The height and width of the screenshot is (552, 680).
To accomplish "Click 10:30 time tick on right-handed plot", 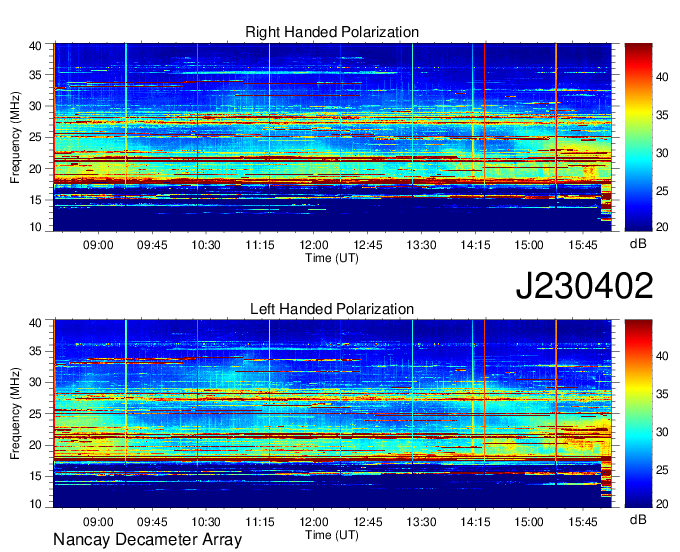I will (x=206, y=245).
